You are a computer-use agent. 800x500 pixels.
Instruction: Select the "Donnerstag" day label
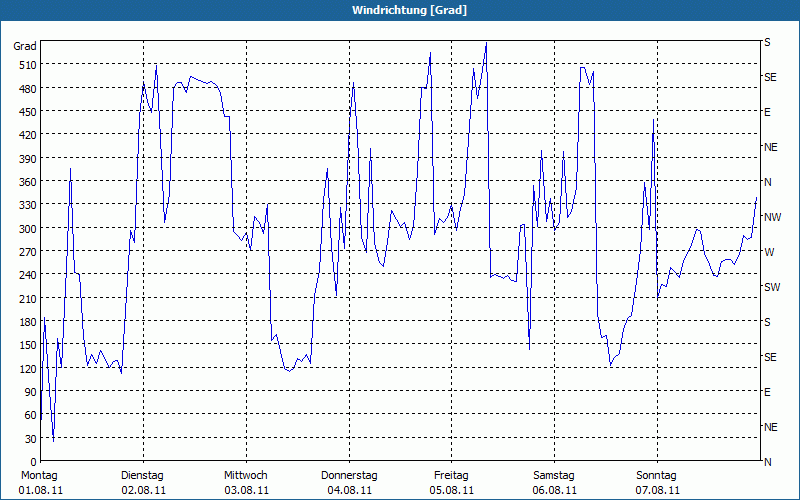tap(349, 476)
